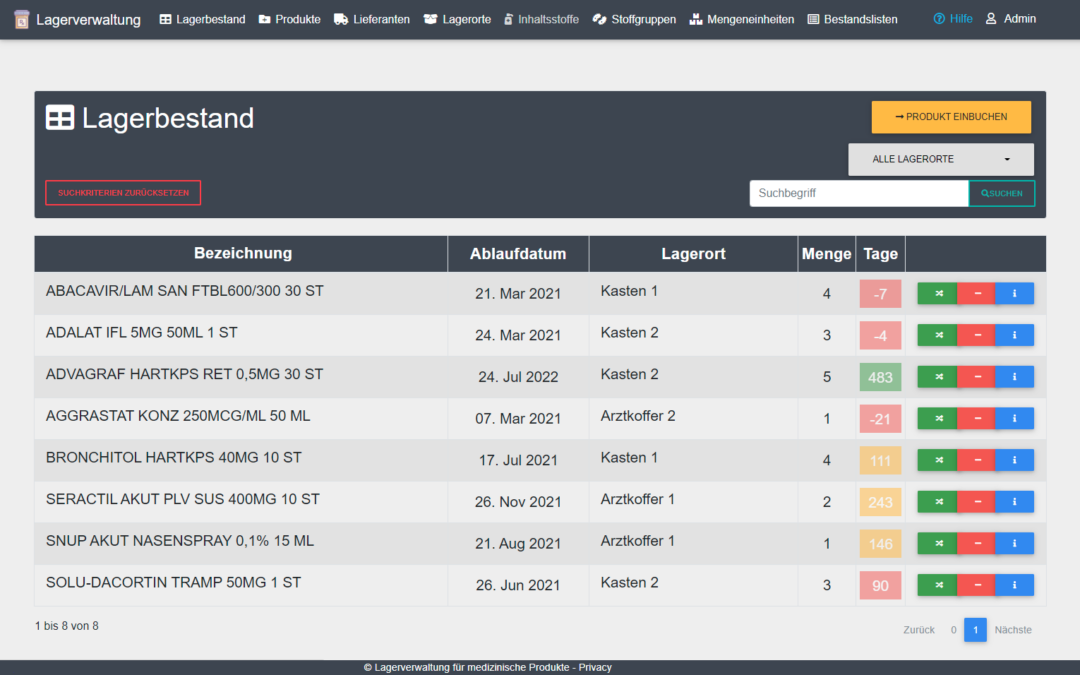
Task: Click red minus icon for AGGRASTAT KONZ row
Action: pos(977,419)
